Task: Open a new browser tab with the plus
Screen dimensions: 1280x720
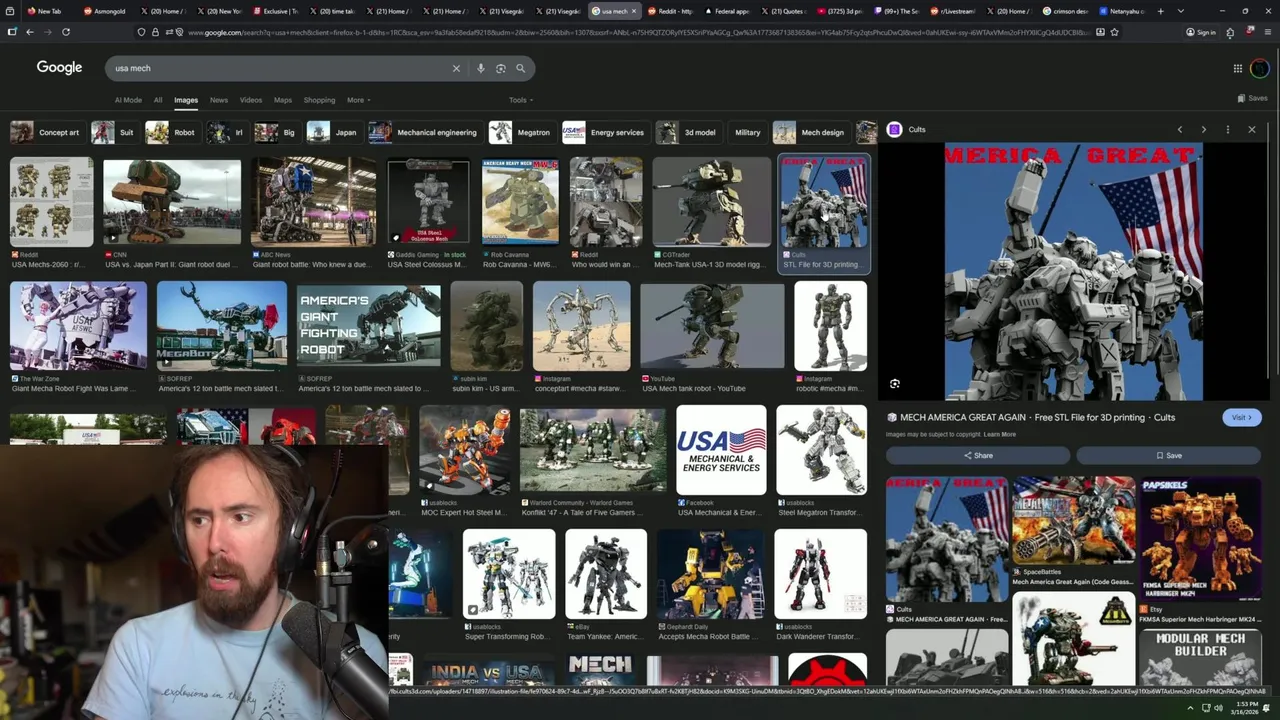Action: 1160,11
